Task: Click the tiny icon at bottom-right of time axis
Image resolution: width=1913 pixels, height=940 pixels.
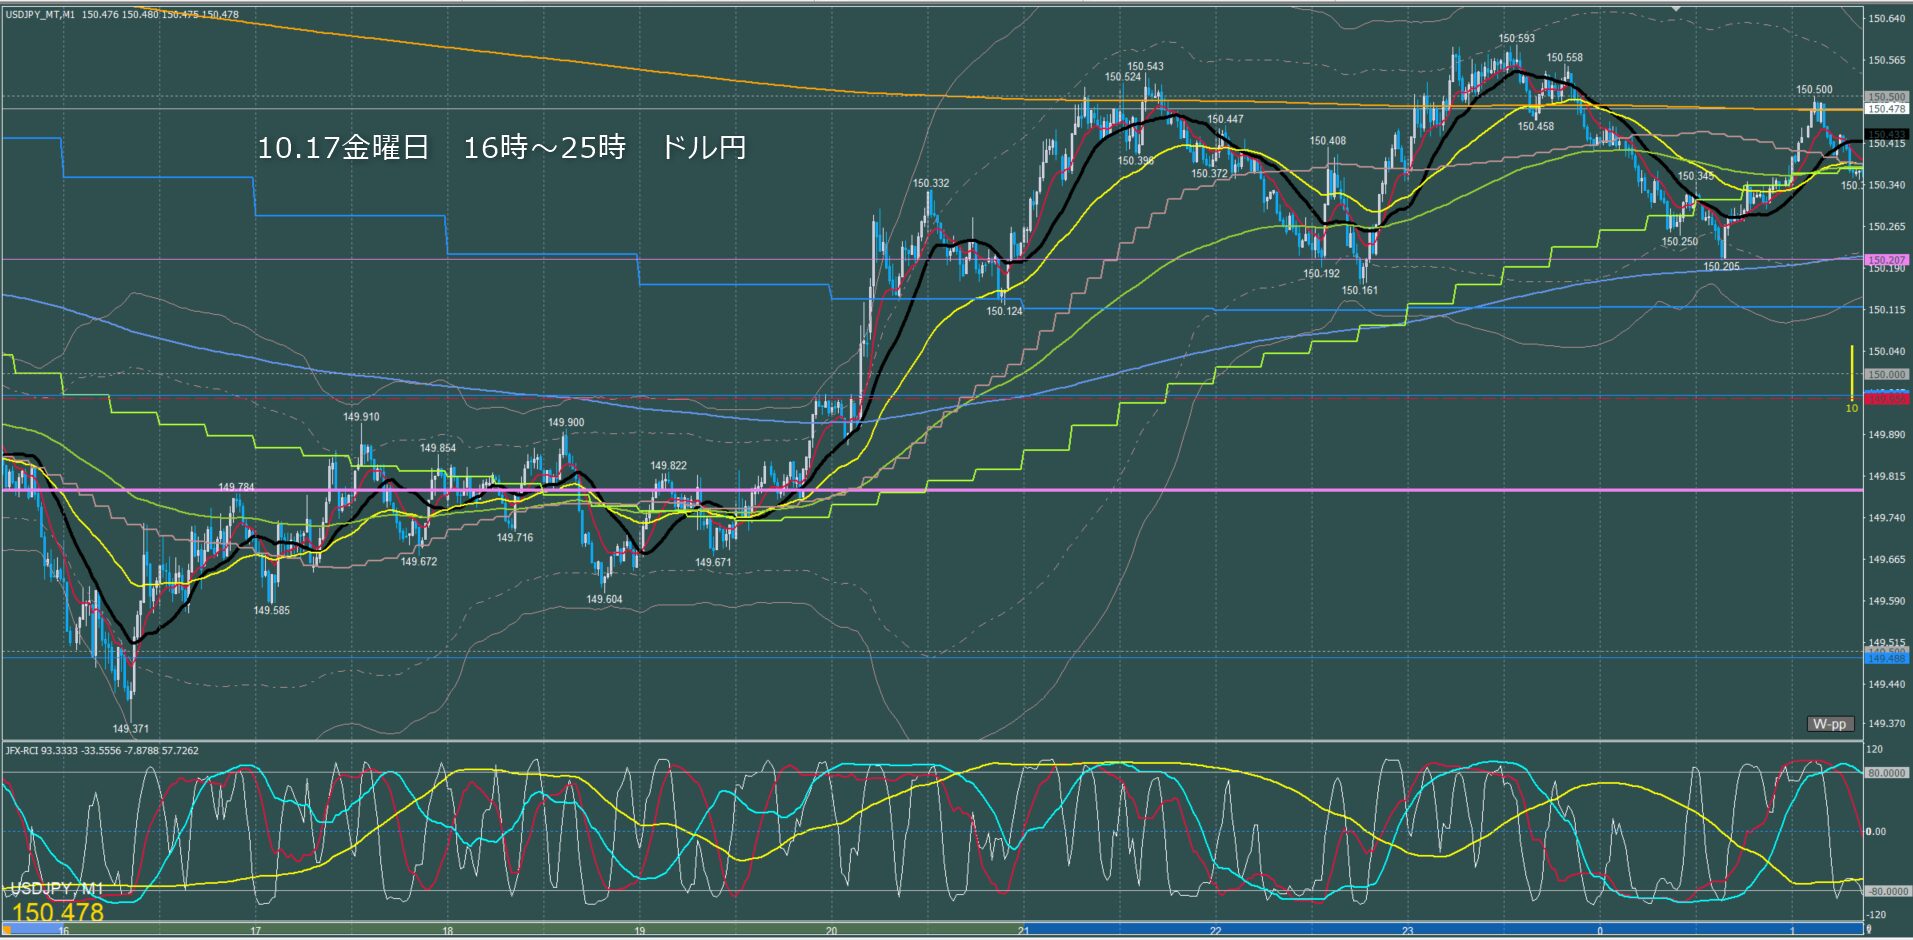Action: [1868, 930]
